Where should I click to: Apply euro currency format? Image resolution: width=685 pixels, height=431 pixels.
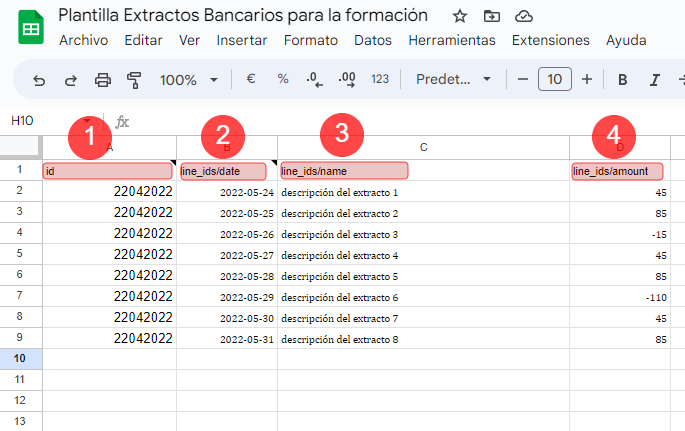251,80
